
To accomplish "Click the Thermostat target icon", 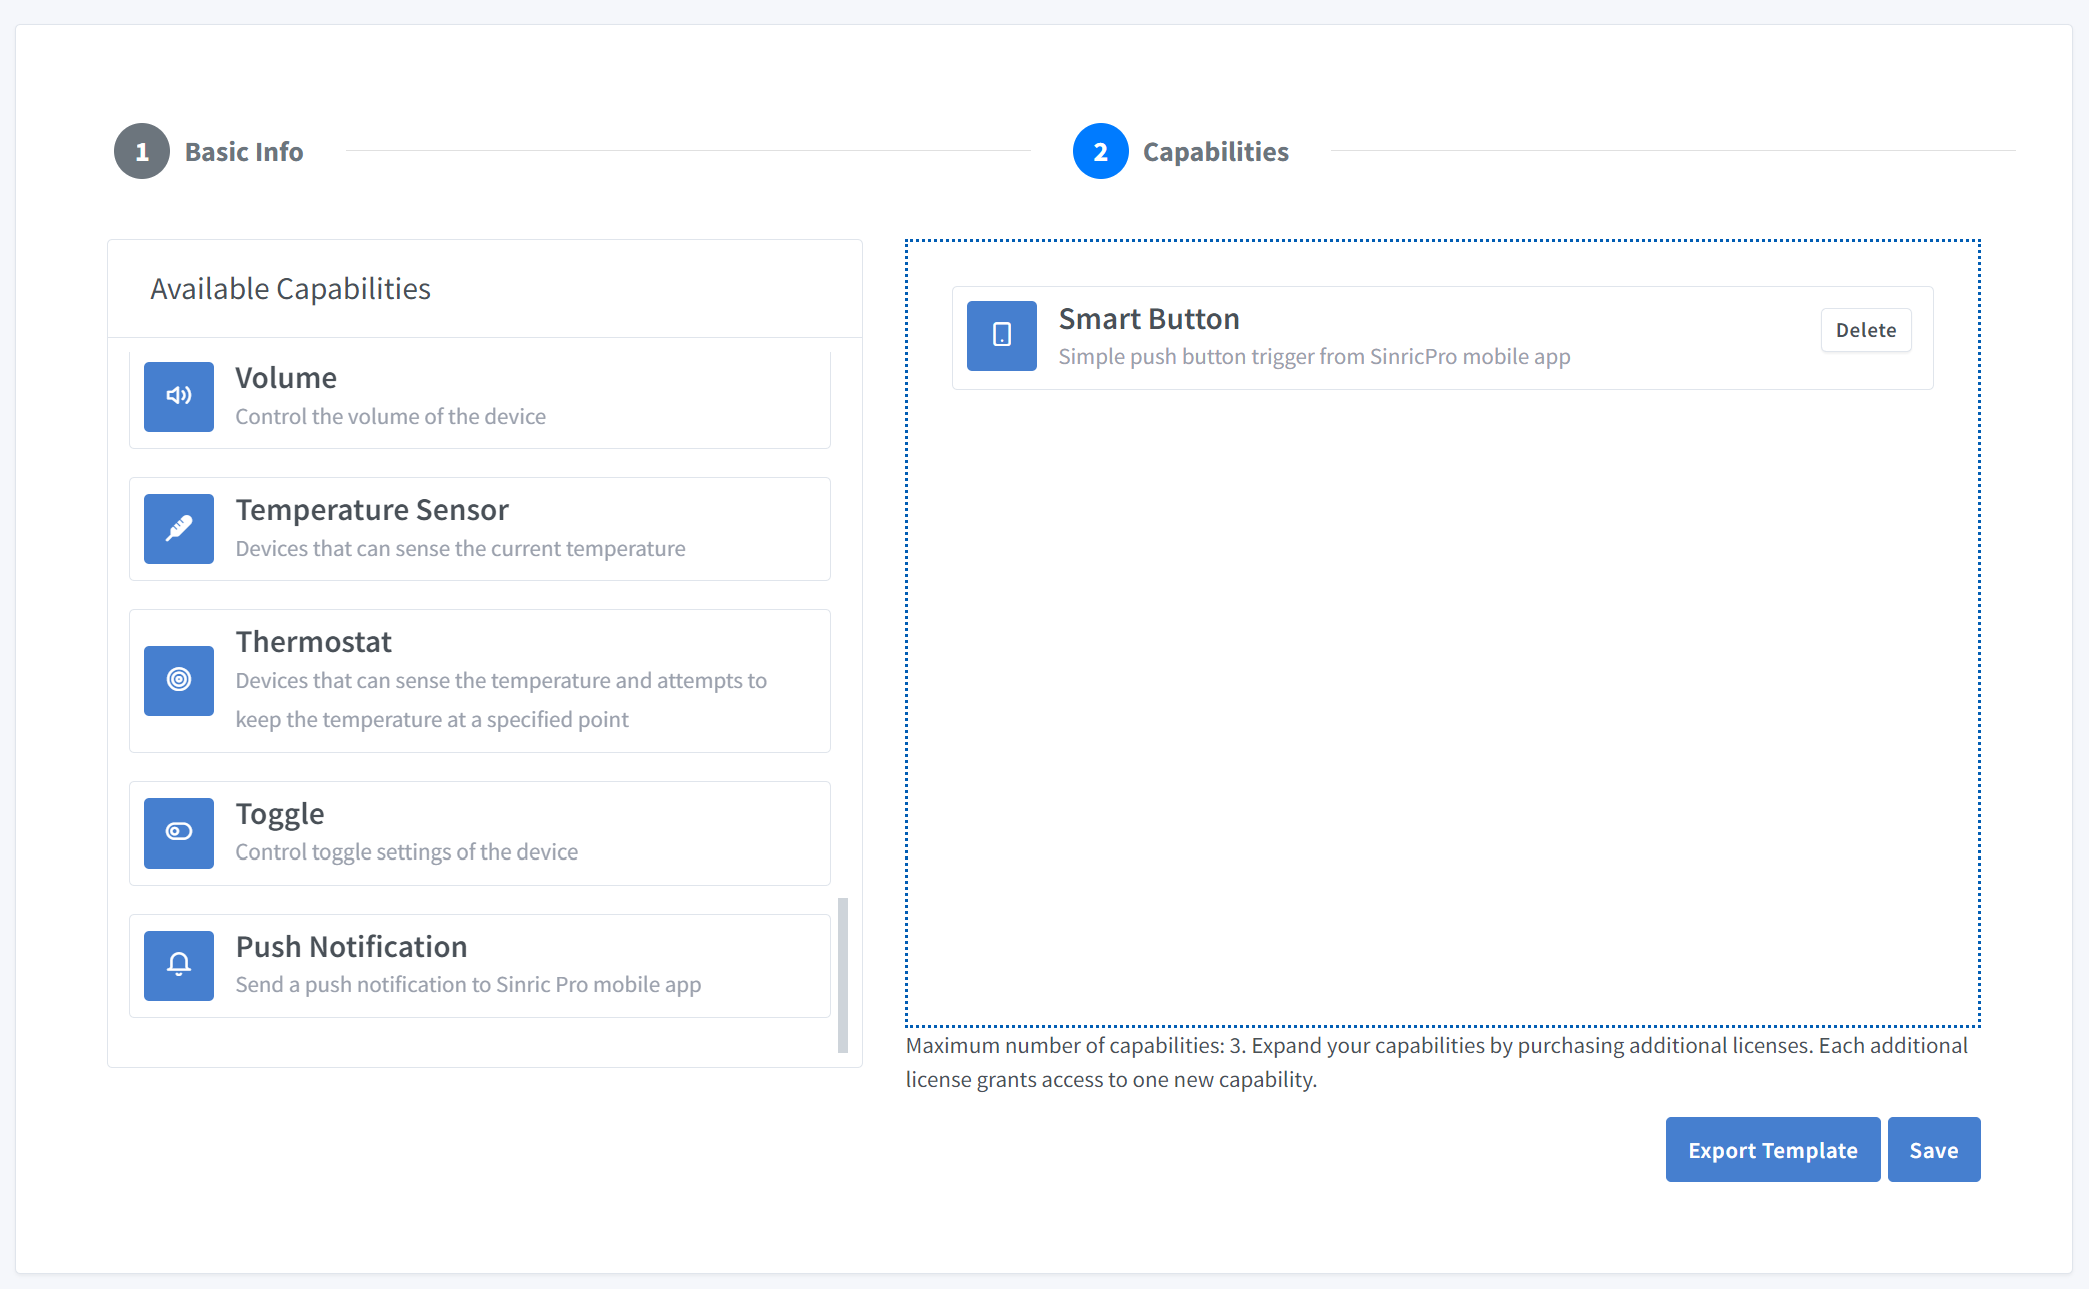I will (178, 680).
